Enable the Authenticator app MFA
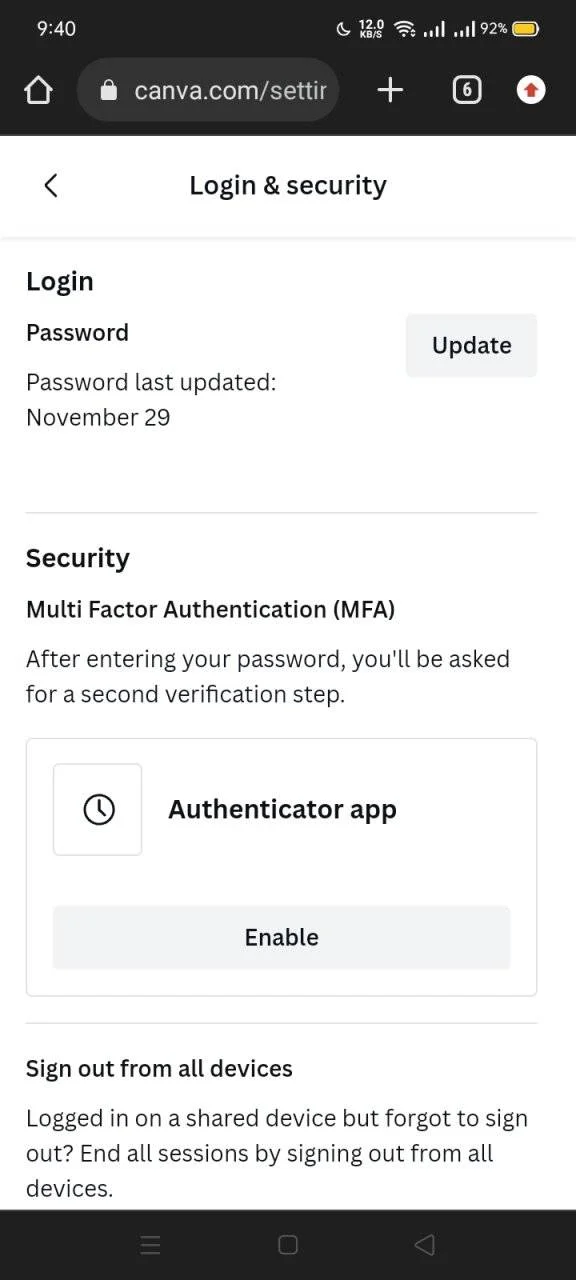The height and width of the screenshot is (1280, 576). (x=282, y=937)
